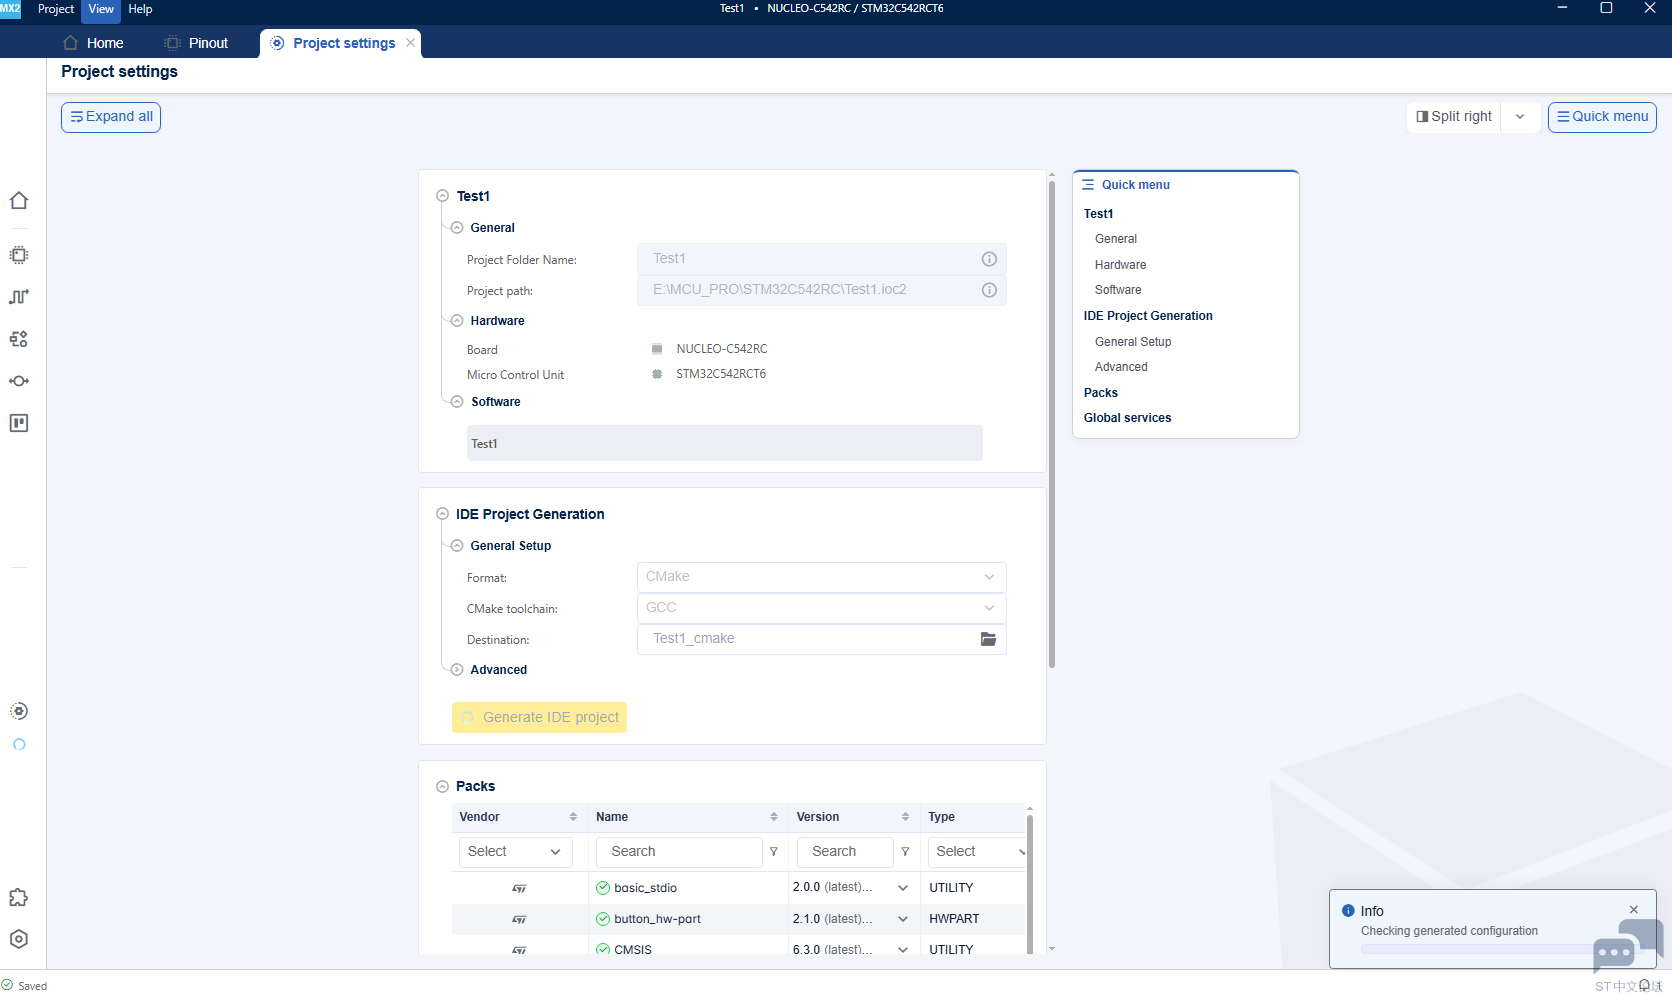Screen dimensions: 1672x1002
Task: Open the Vendor filter Select dropdown
Action: tap(516, 852)
